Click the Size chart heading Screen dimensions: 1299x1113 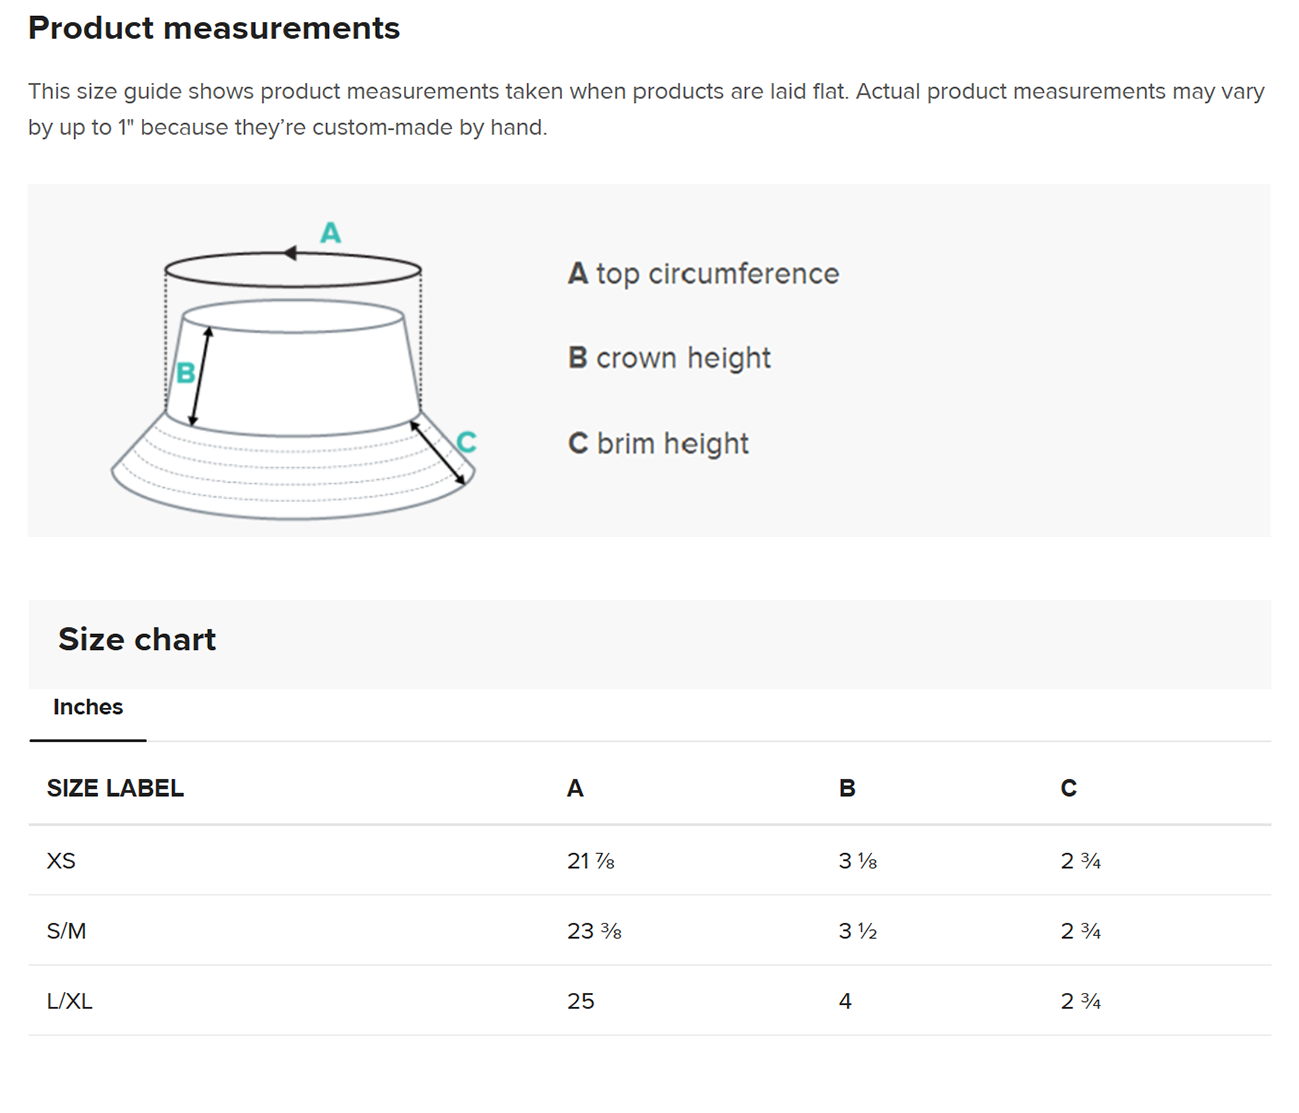tap(137, 639)
